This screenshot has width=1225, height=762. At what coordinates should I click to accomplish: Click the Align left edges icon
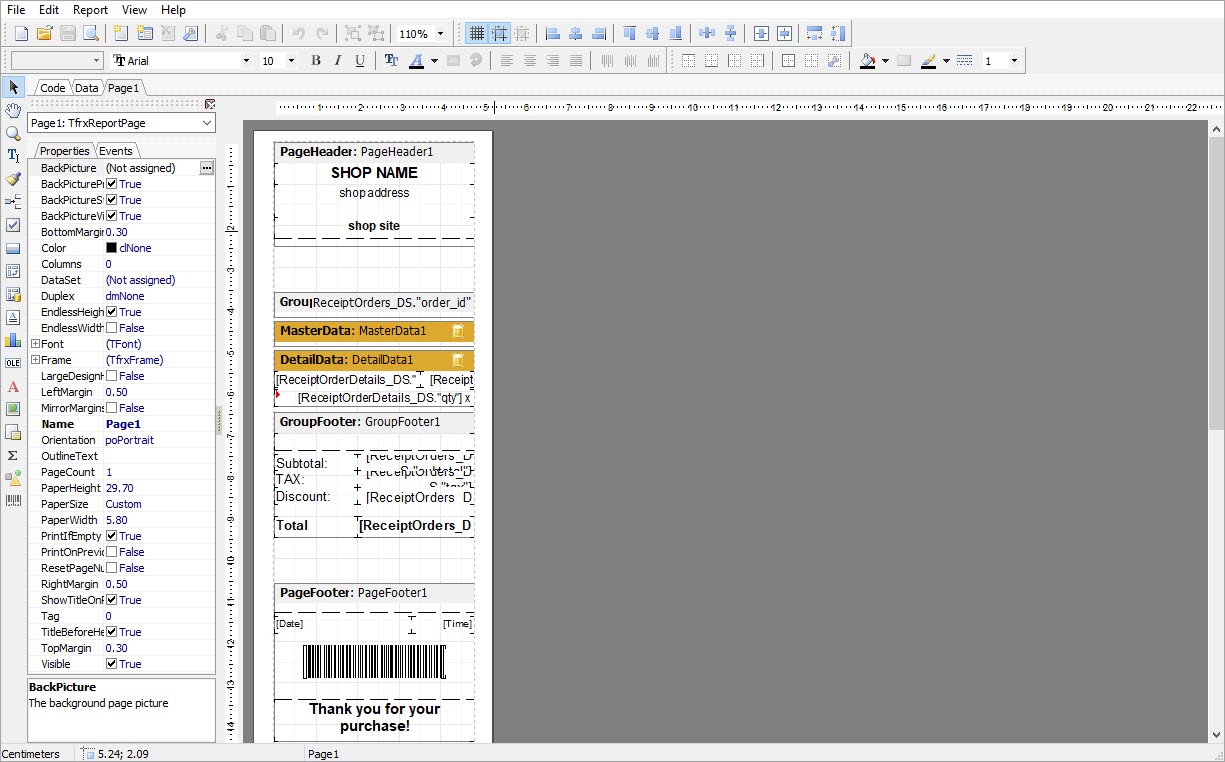click(x=554, y=33)
